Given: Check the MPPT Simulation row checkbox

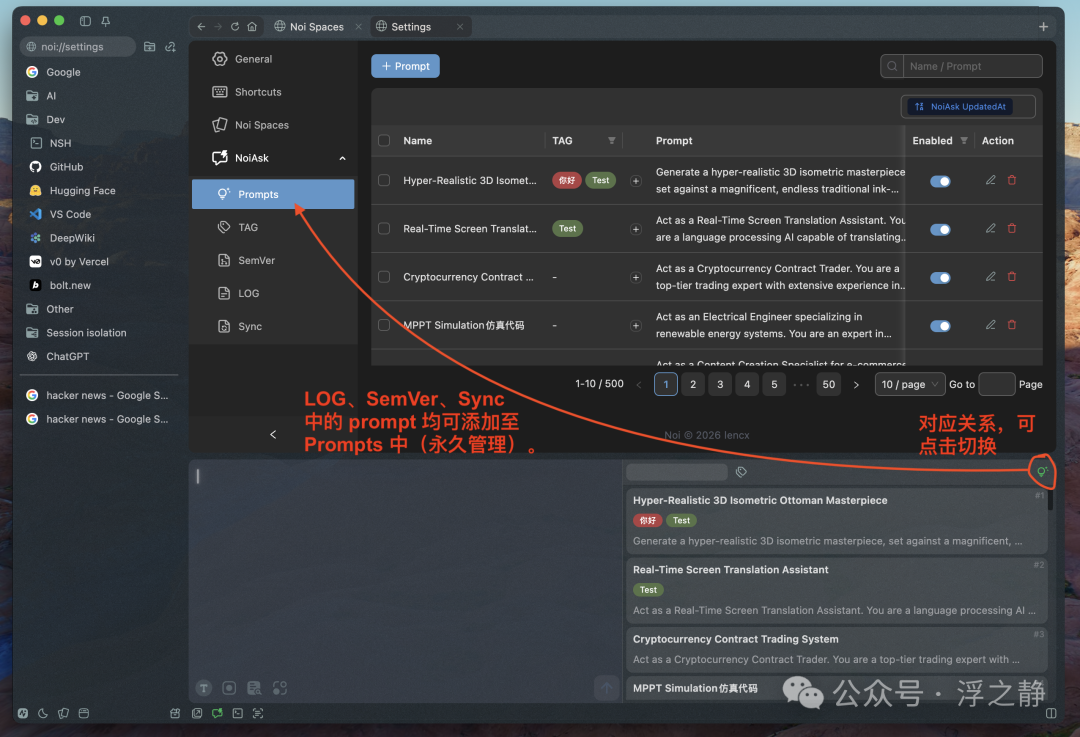Looking at the screenshot, I should point(384,324).
